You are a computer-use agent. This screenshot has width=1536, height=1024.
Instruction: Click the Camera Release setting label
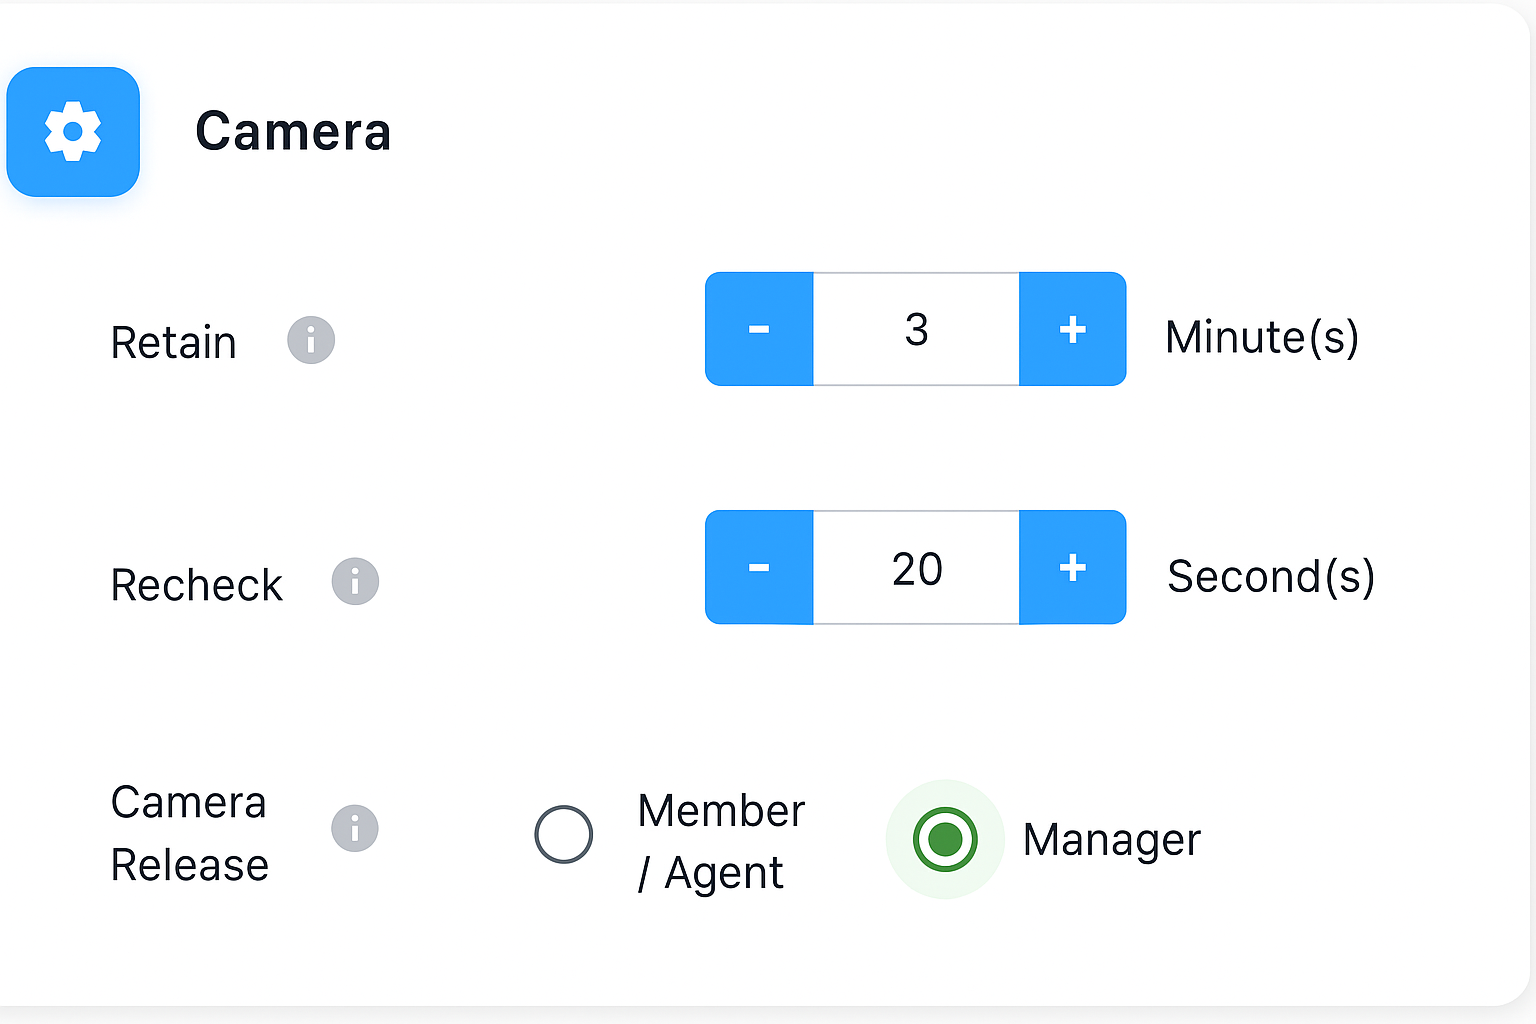(x=189, y=833)
